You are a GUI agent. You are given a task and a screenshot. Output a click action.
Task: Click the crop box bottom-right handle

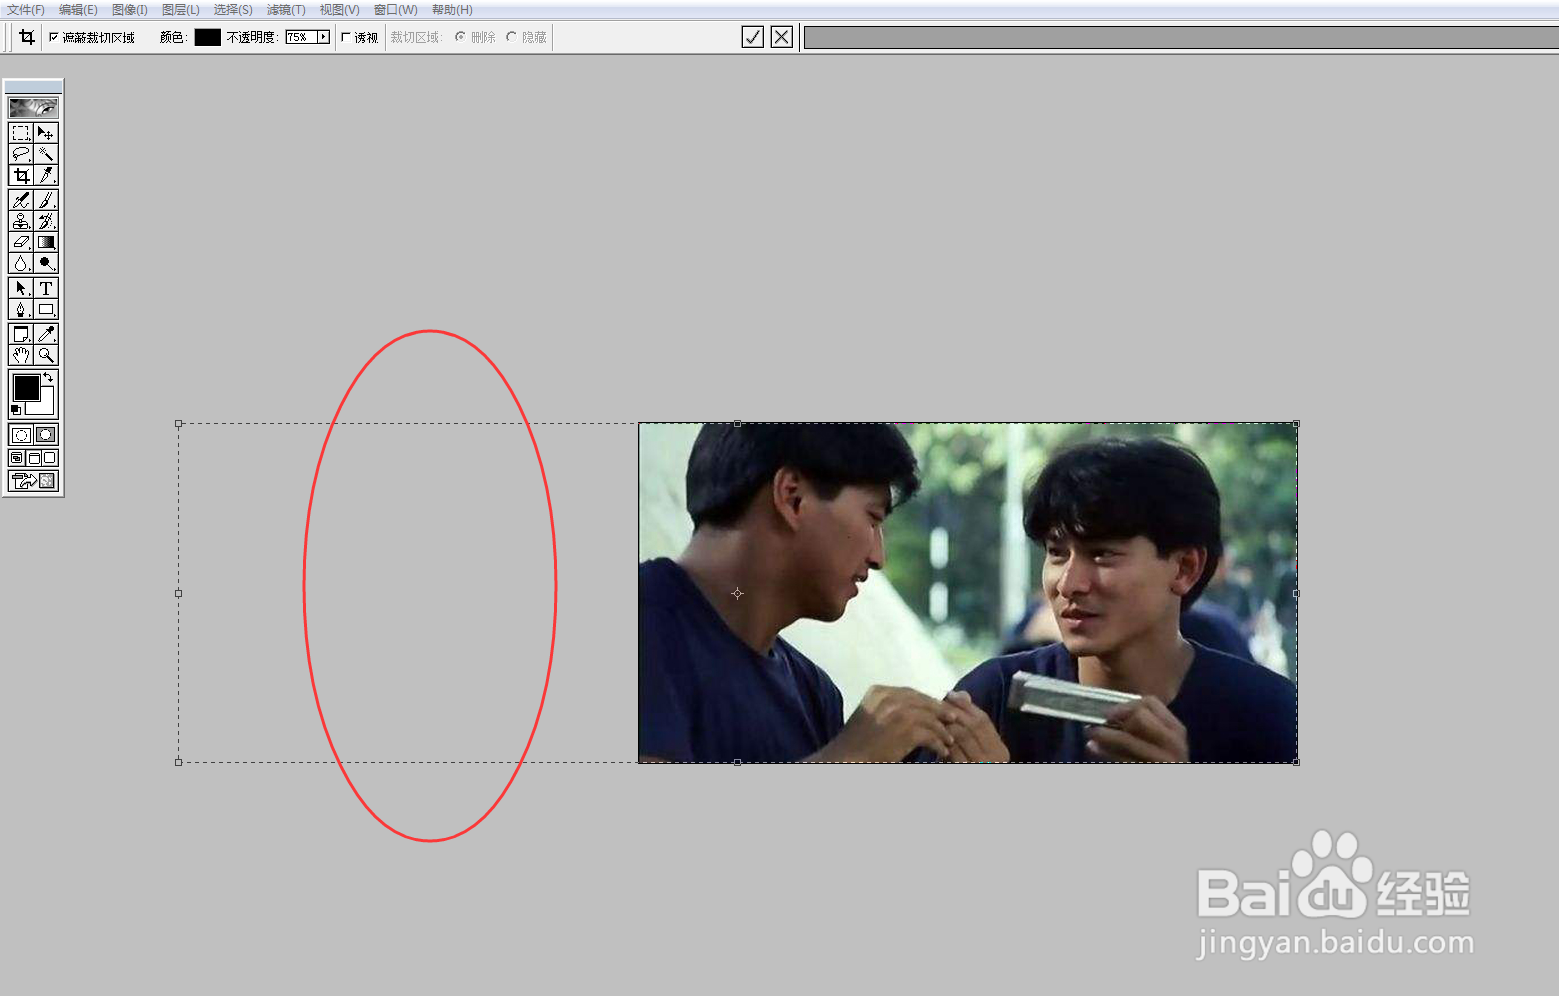click(x=1297, y=762)
